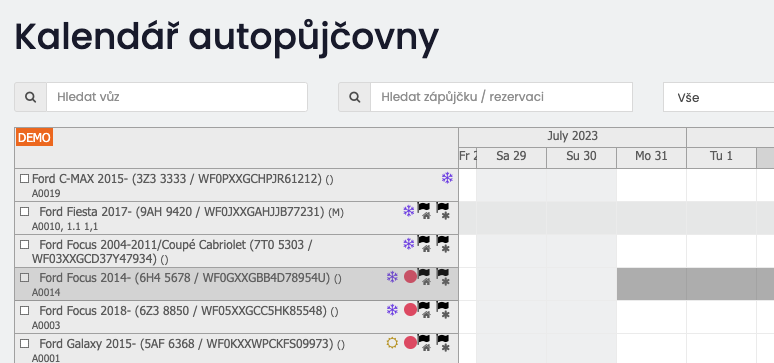This screenshot has width=774, height=363.
Task: Tick the Ford C-MAX 2015- checkbox
Action: click(x=24, y=178)
